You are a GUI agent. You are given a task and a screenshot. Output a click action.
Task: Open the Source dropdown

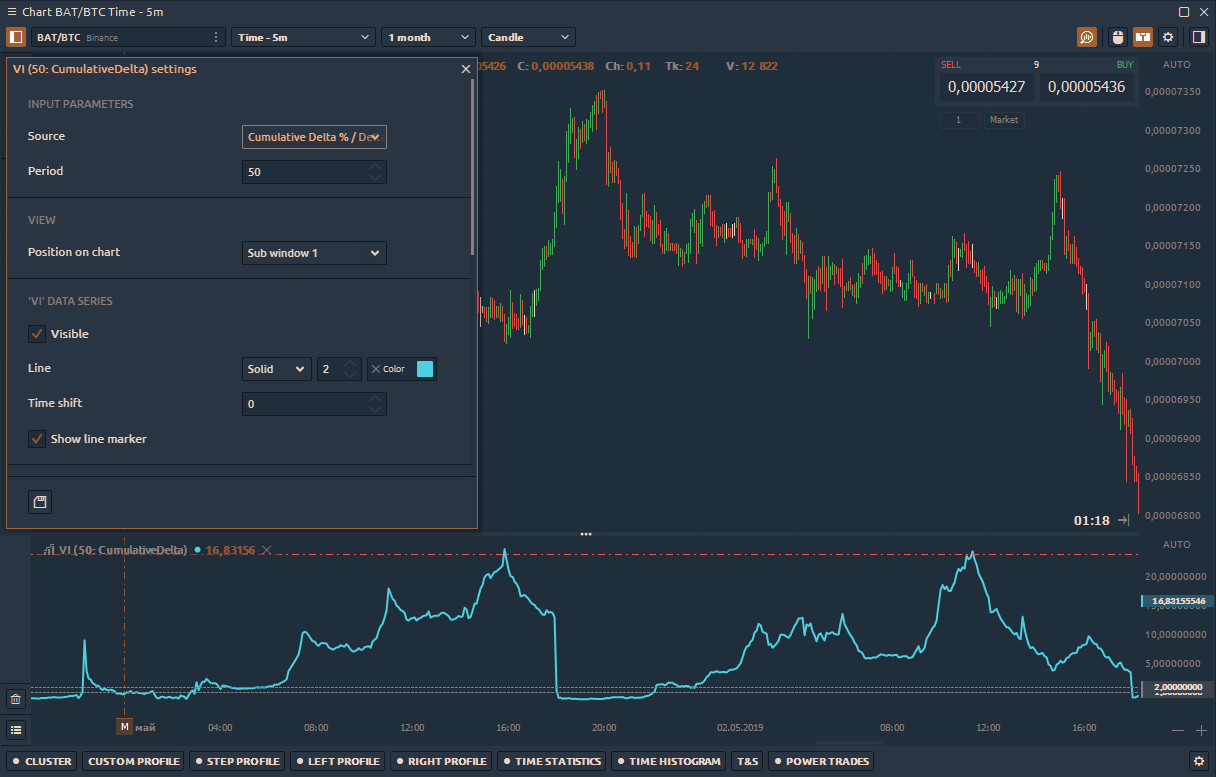click(x=314, y=137)
